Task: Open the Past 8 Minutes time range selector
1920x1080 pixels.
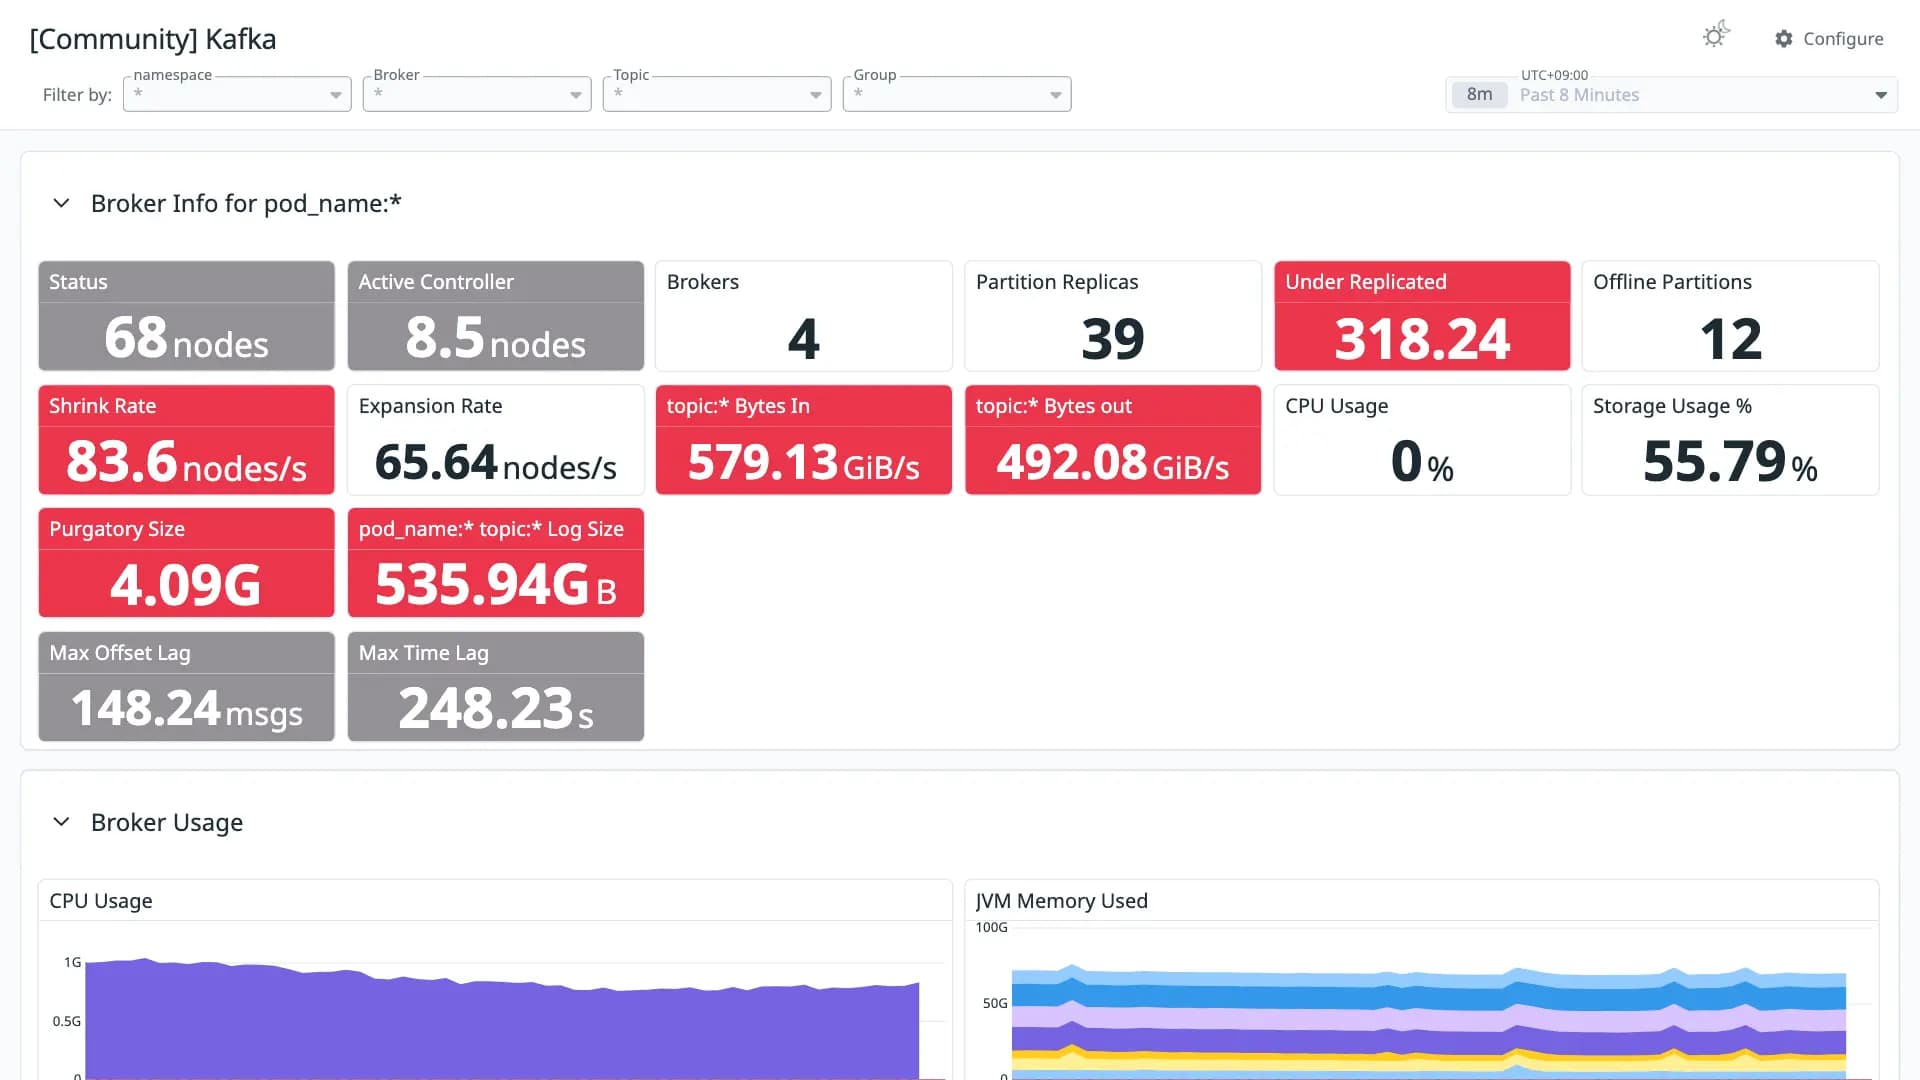Action: coord(1671,95)
